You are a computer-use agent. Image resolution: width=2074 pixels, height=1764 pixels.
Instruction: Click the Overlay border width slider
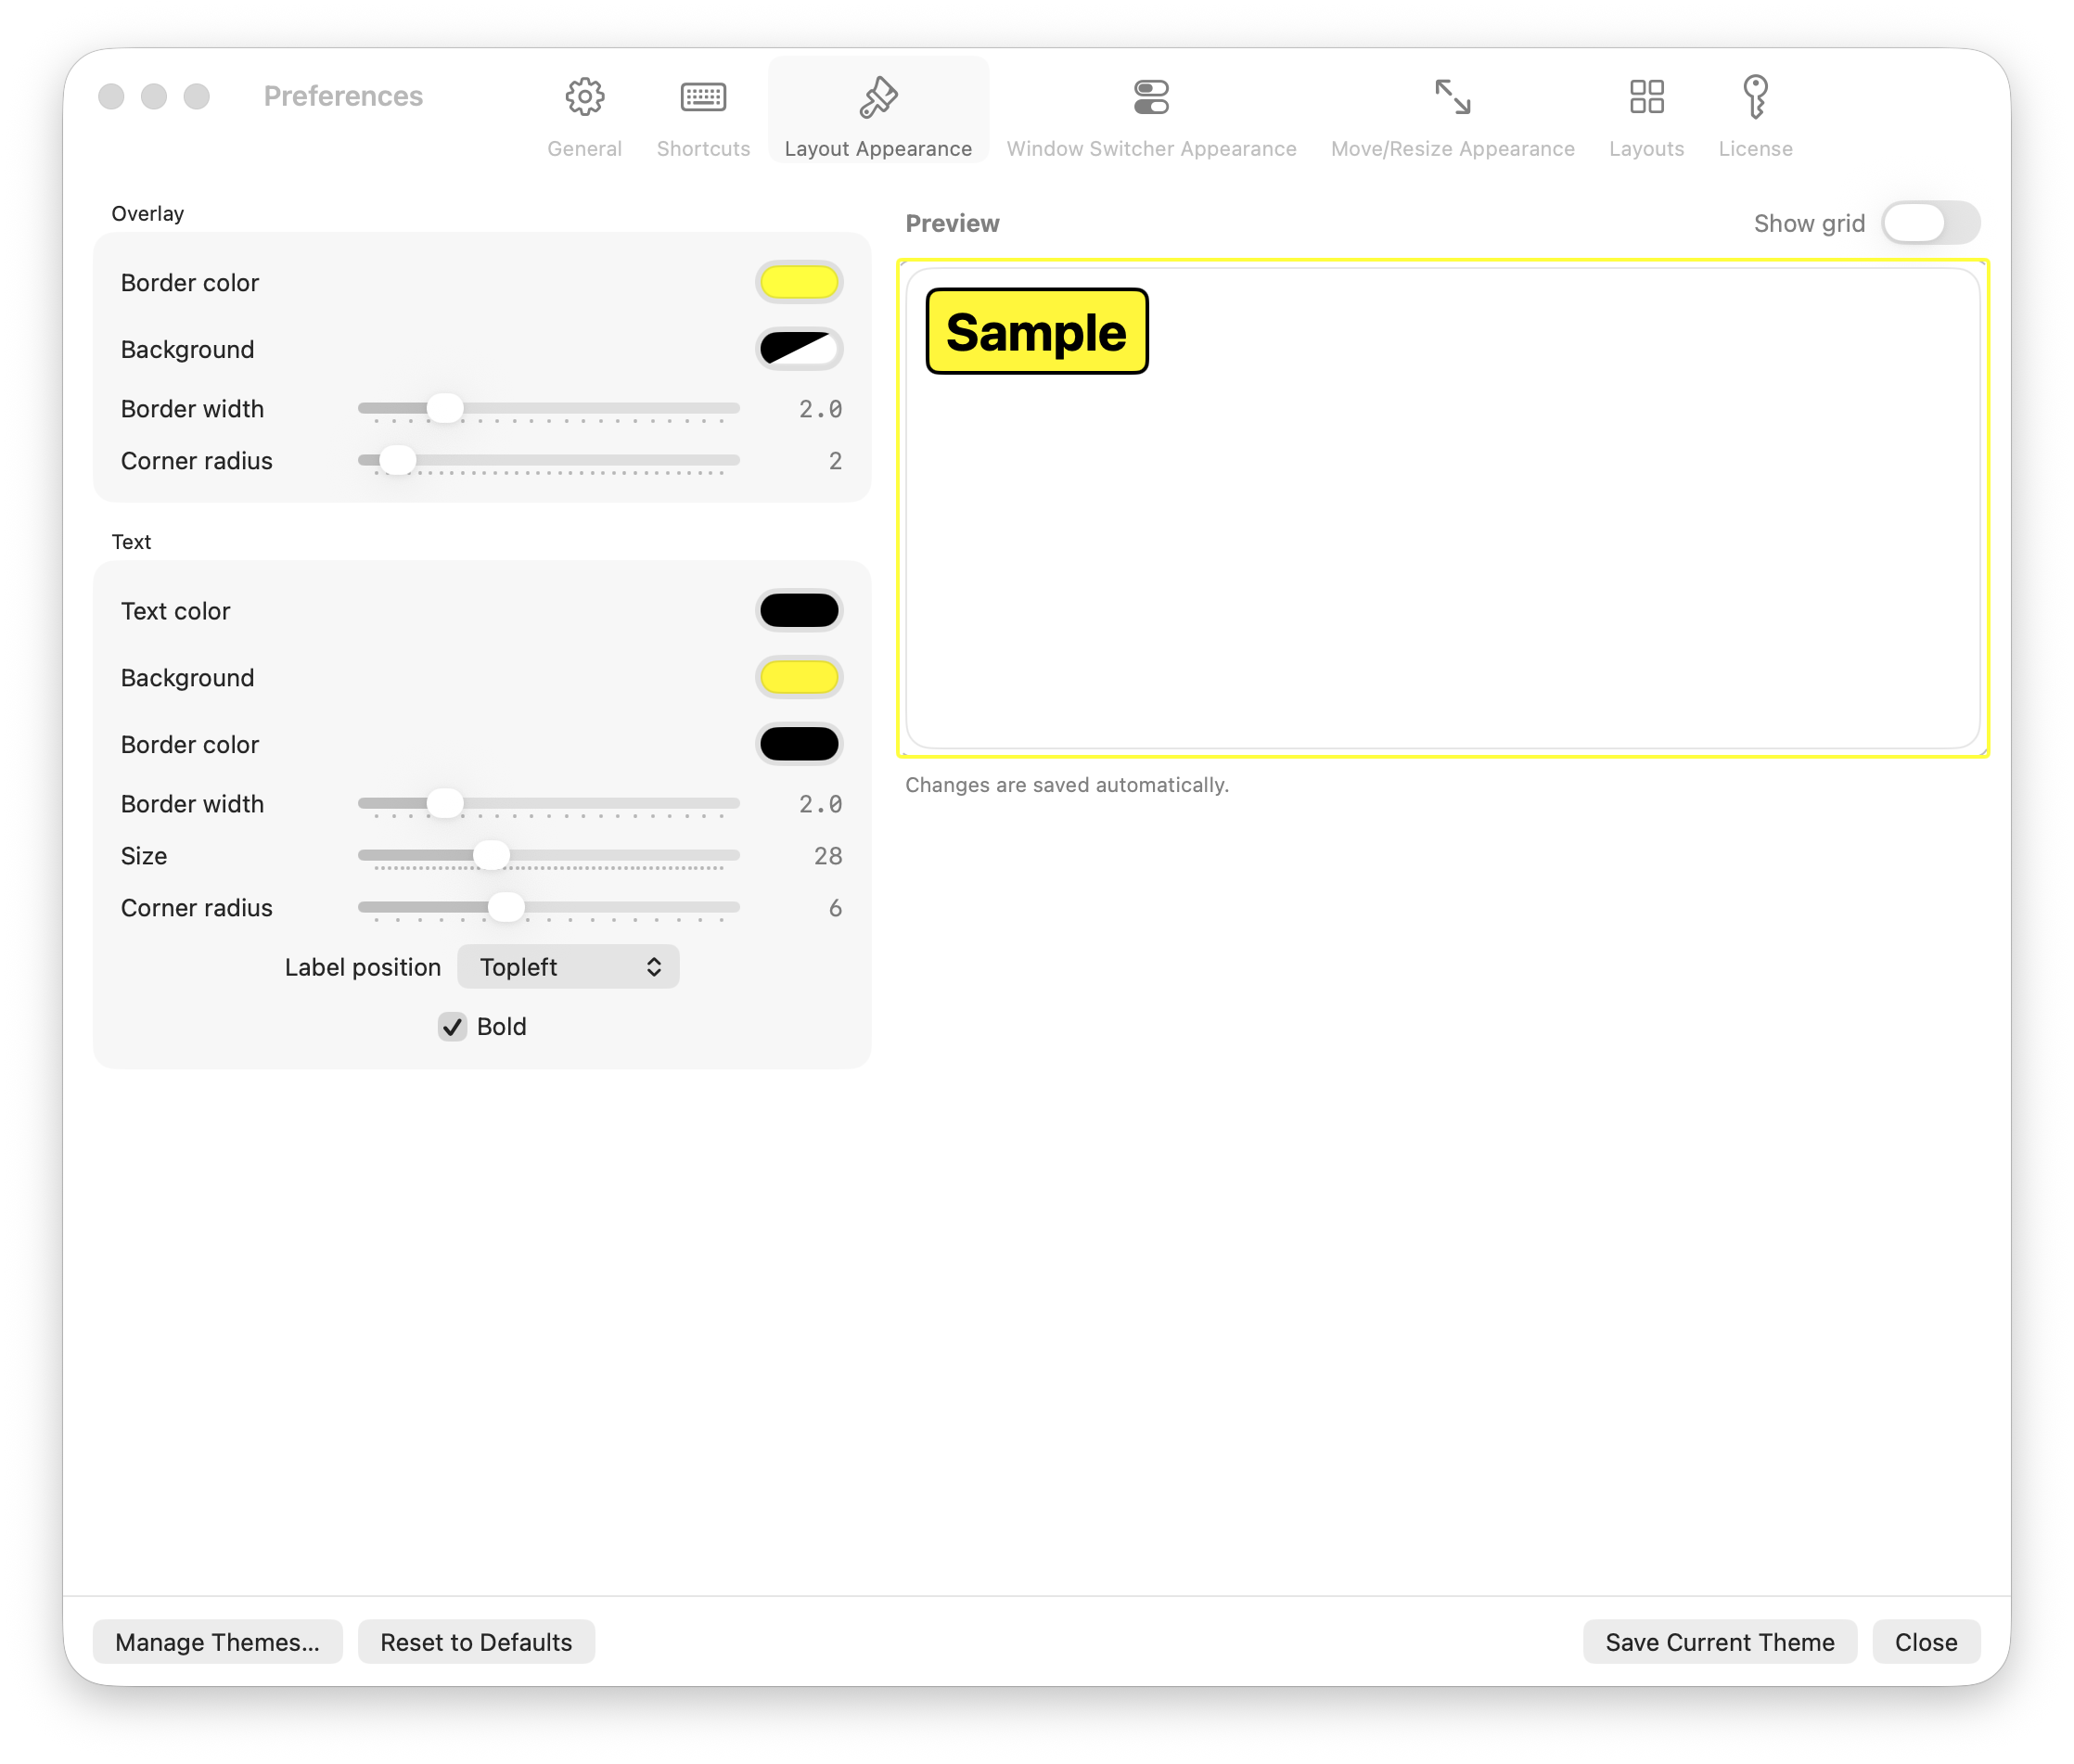click(549, 409)
